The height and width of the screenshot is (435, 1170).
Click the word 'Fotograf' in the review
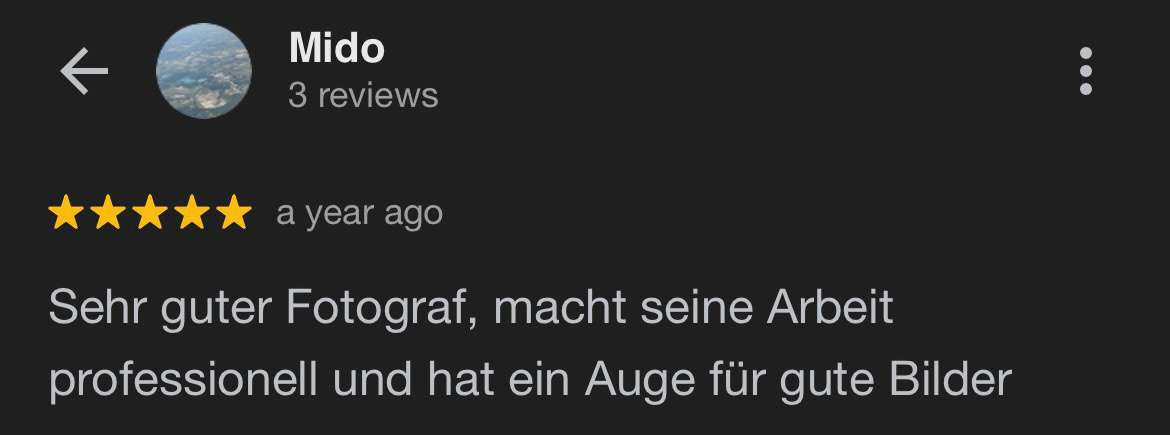pos(381,309)
